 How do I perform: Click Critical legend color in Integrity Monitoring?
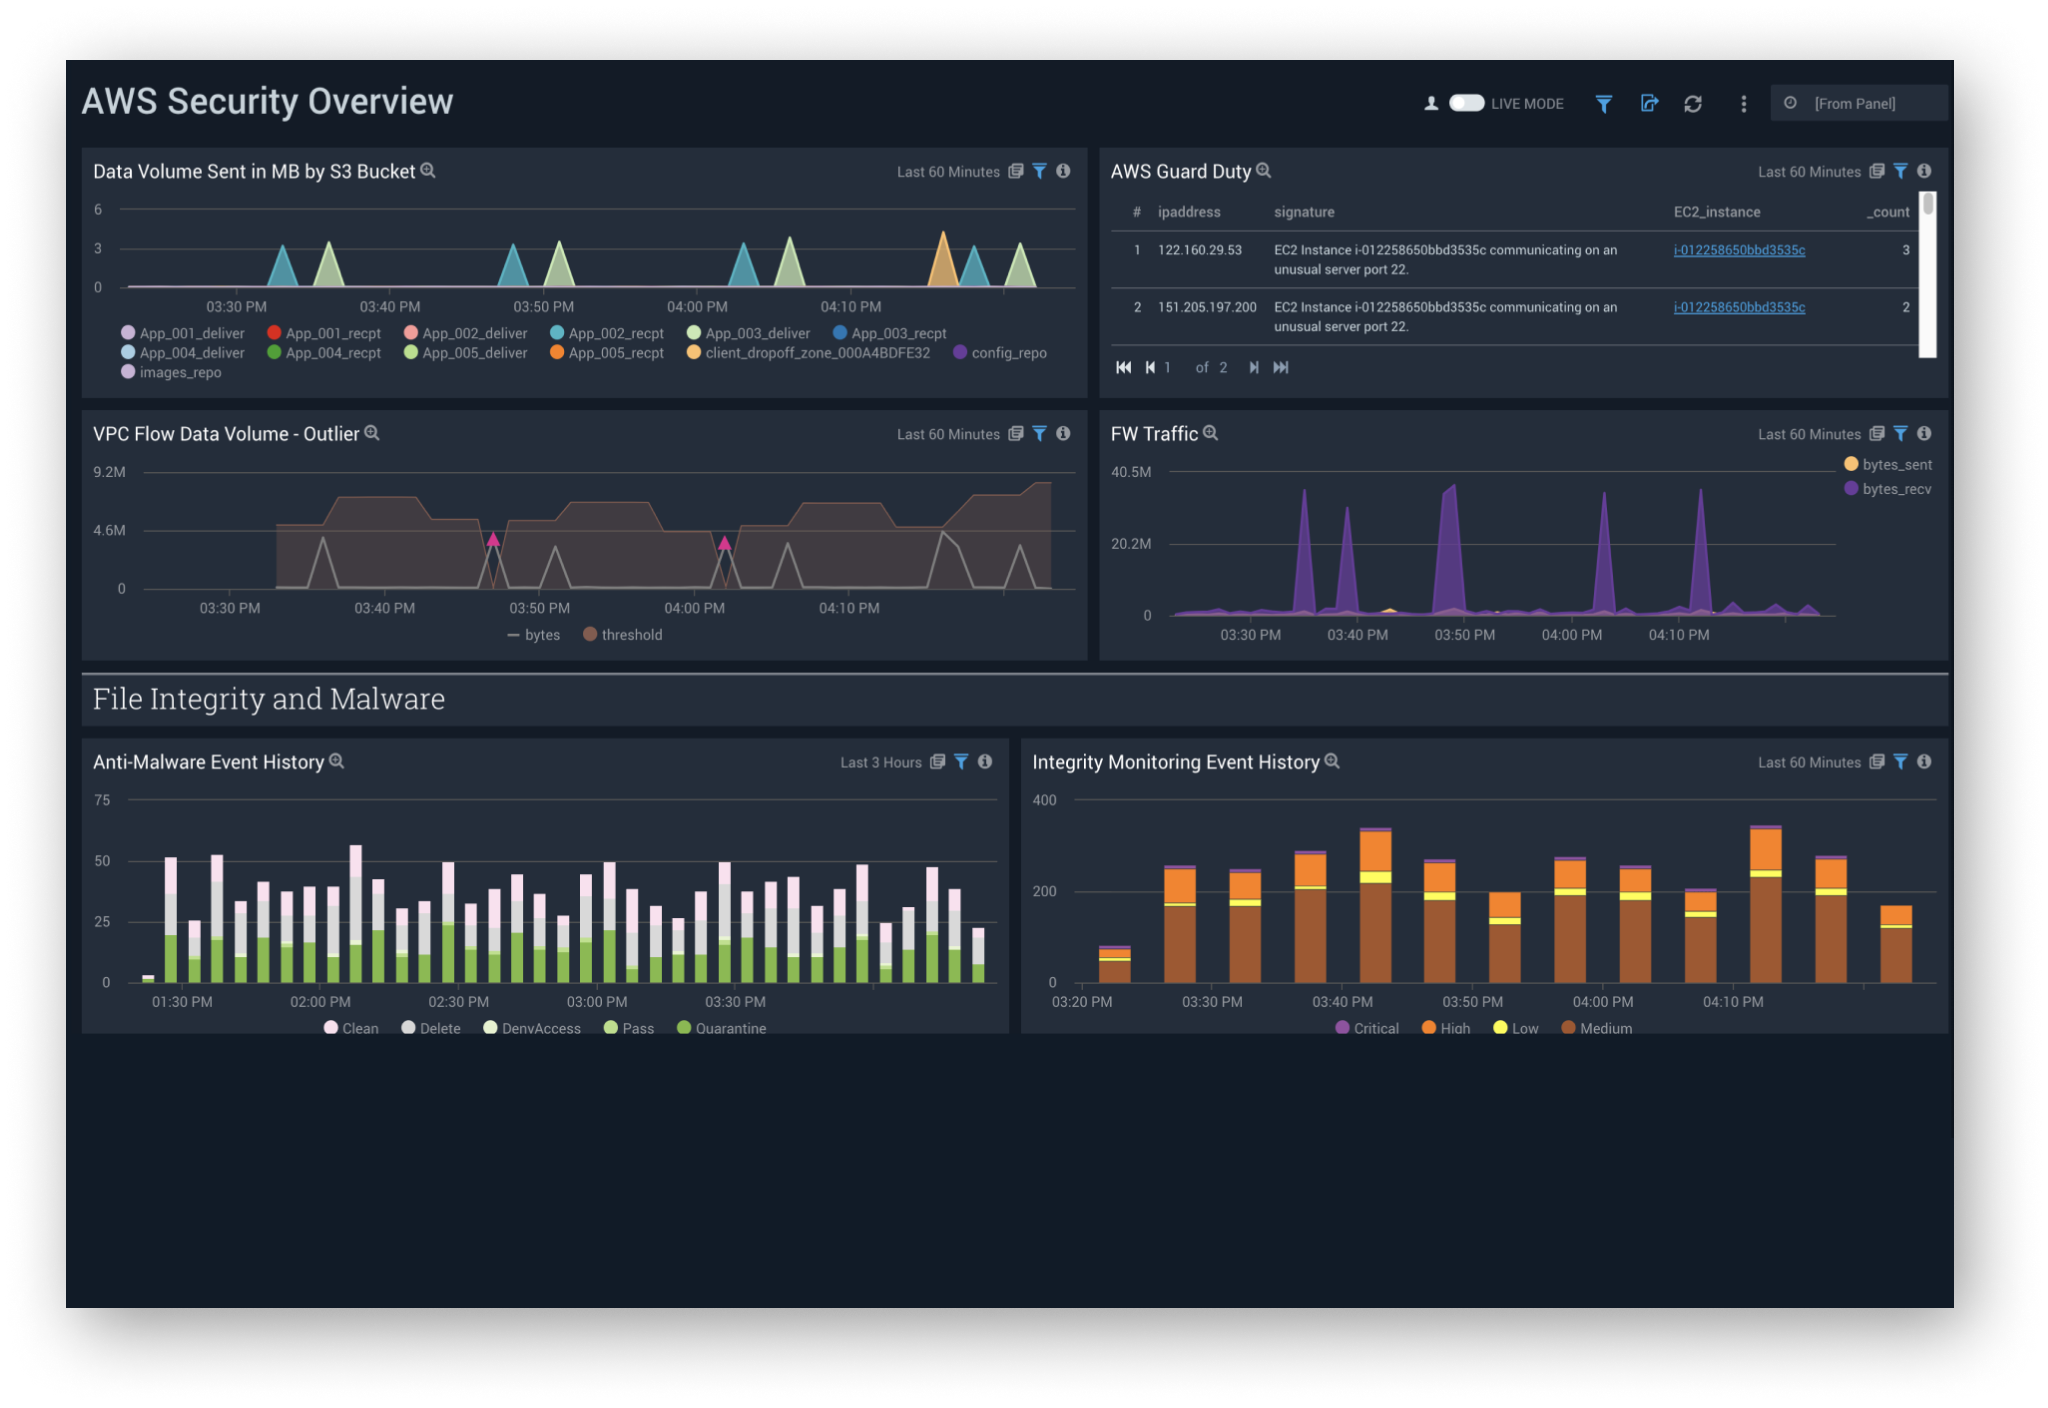[1343, 1027]
